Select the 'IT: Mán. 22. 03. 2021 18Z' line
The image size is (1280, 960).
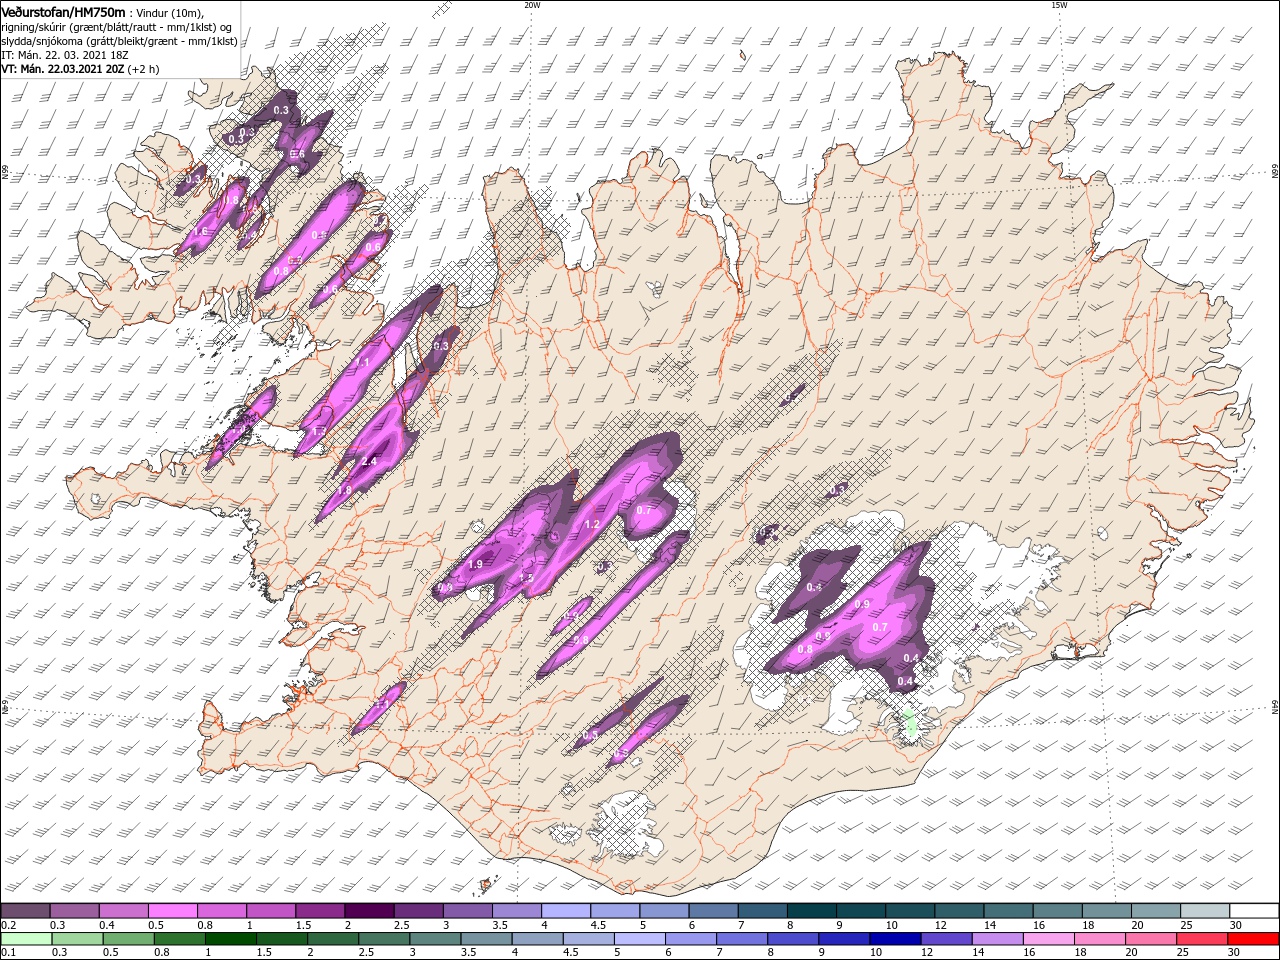[x=65, y=55]
